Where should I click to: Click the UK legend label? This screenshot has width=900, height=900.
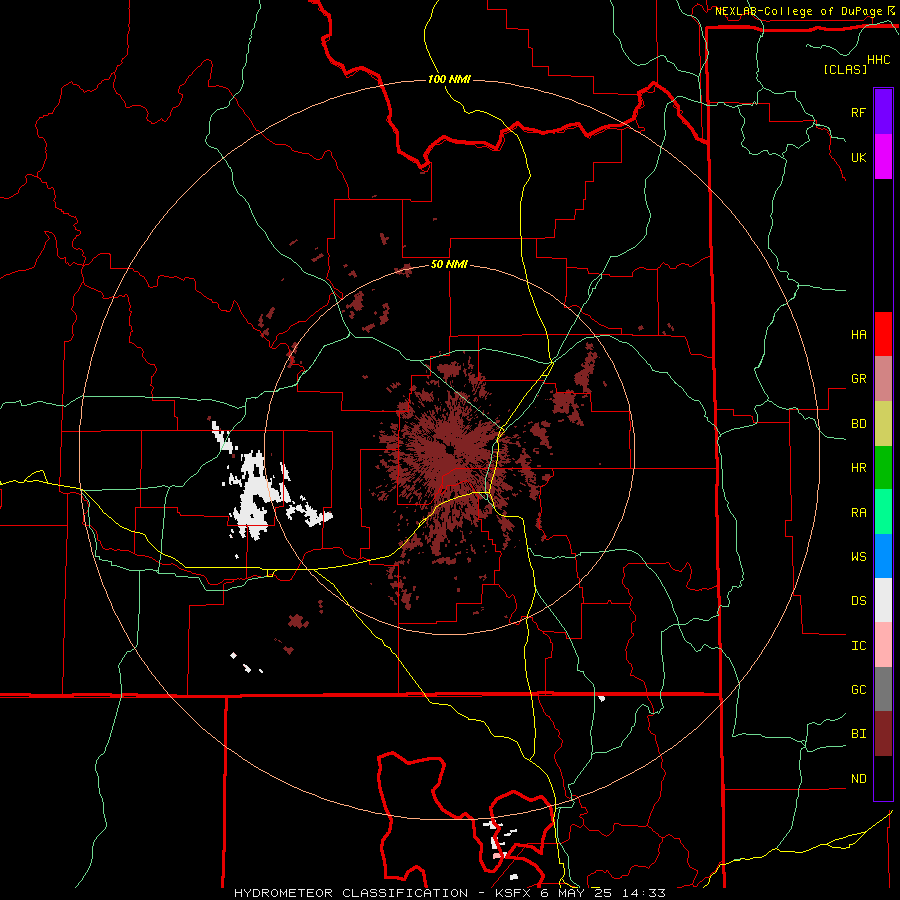click(x=858, y=157)
